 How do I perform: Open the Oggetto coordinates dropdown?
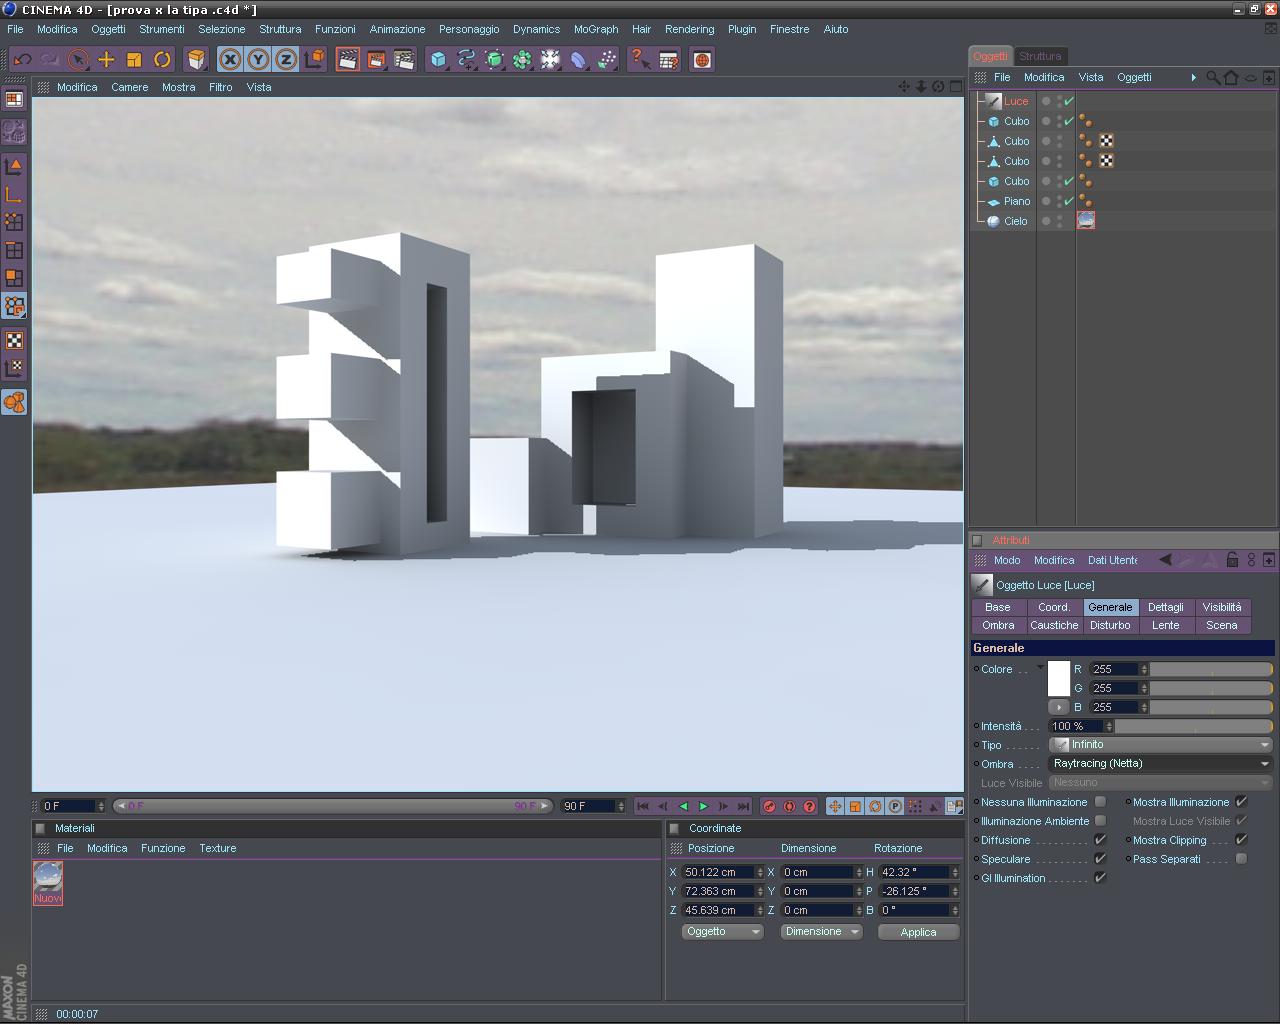pyautogui.click(x=722, y=932)
